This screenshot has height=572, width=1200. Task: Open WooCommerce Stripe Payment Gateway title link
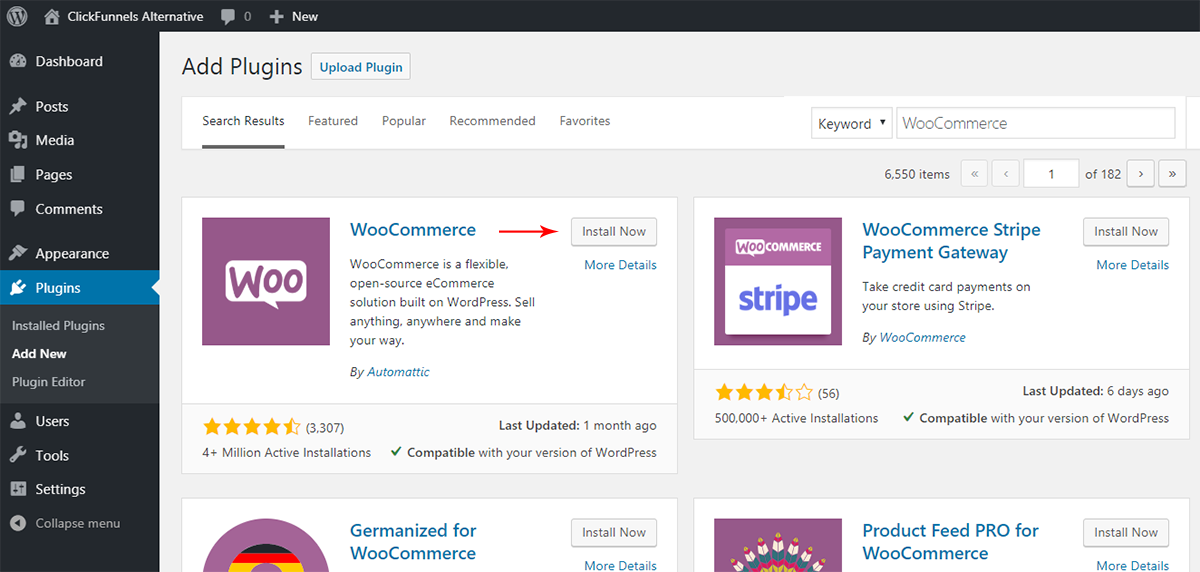[951, 241]
